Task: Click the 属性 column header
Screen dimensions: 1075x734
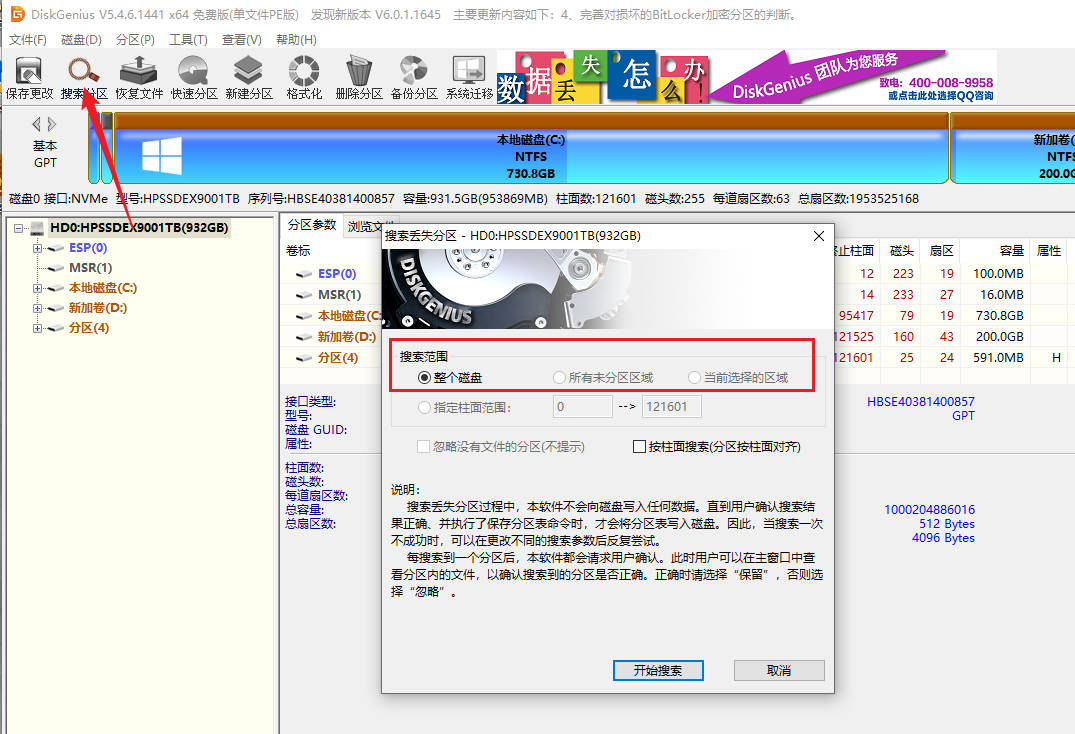Action: click(1049, 251)
